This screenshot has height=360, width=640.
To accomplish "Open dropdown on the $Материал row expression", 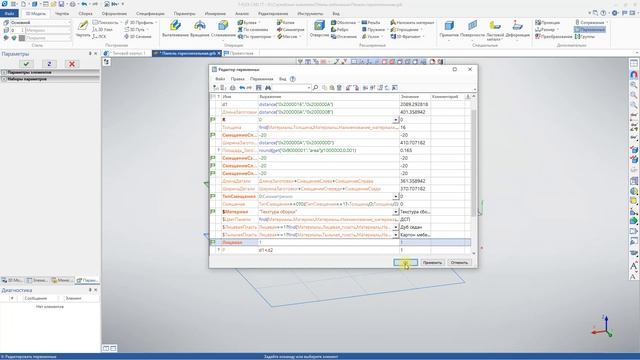I will [395, 212].
